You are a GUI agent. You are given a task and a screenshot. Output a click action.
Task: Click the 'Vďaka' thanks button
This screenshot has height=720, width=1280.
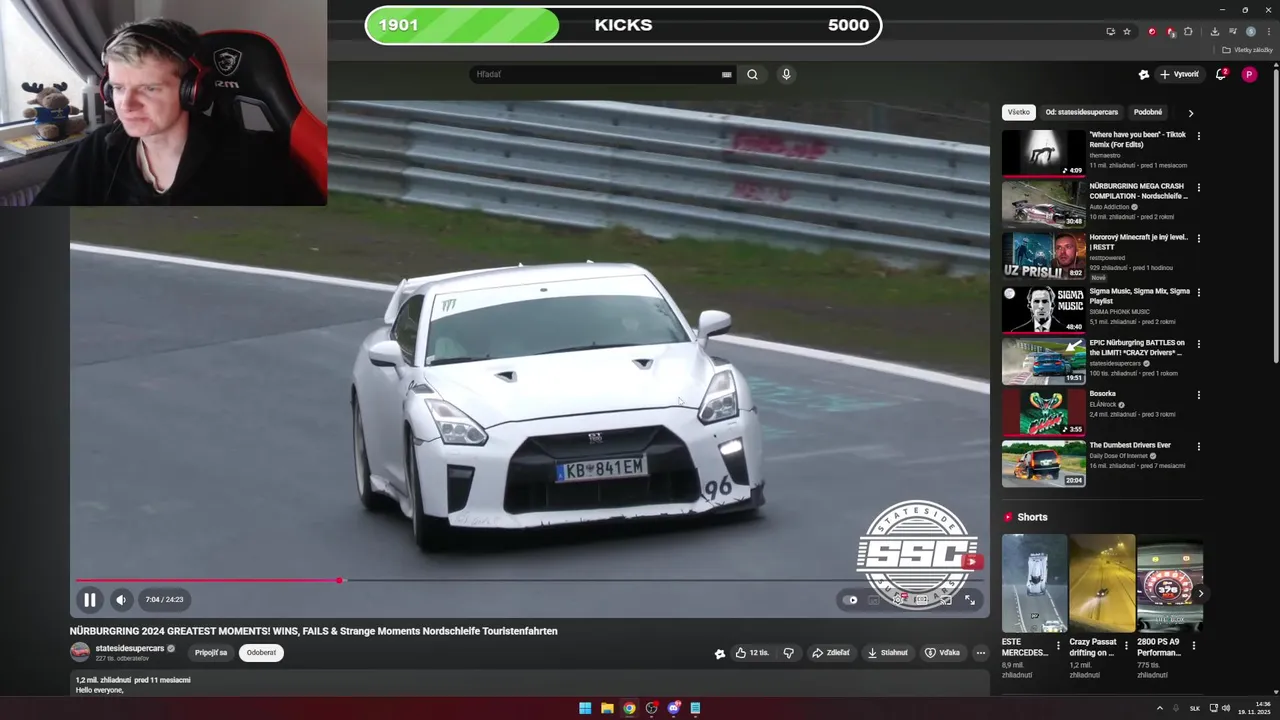(x=943, y=653)
